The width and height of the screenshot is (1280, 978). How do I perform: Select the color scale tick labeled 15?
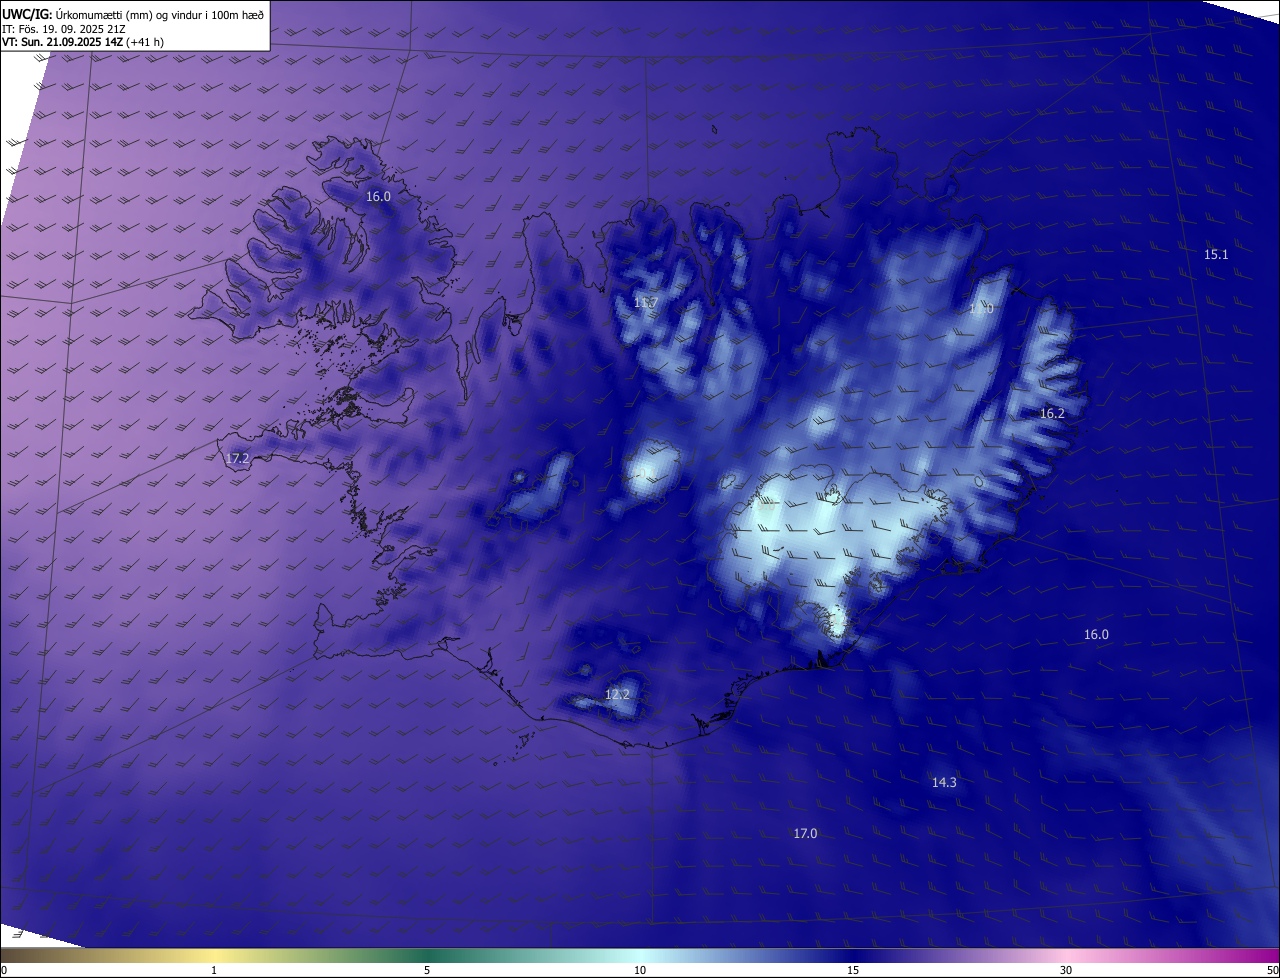tap(853, 970)
